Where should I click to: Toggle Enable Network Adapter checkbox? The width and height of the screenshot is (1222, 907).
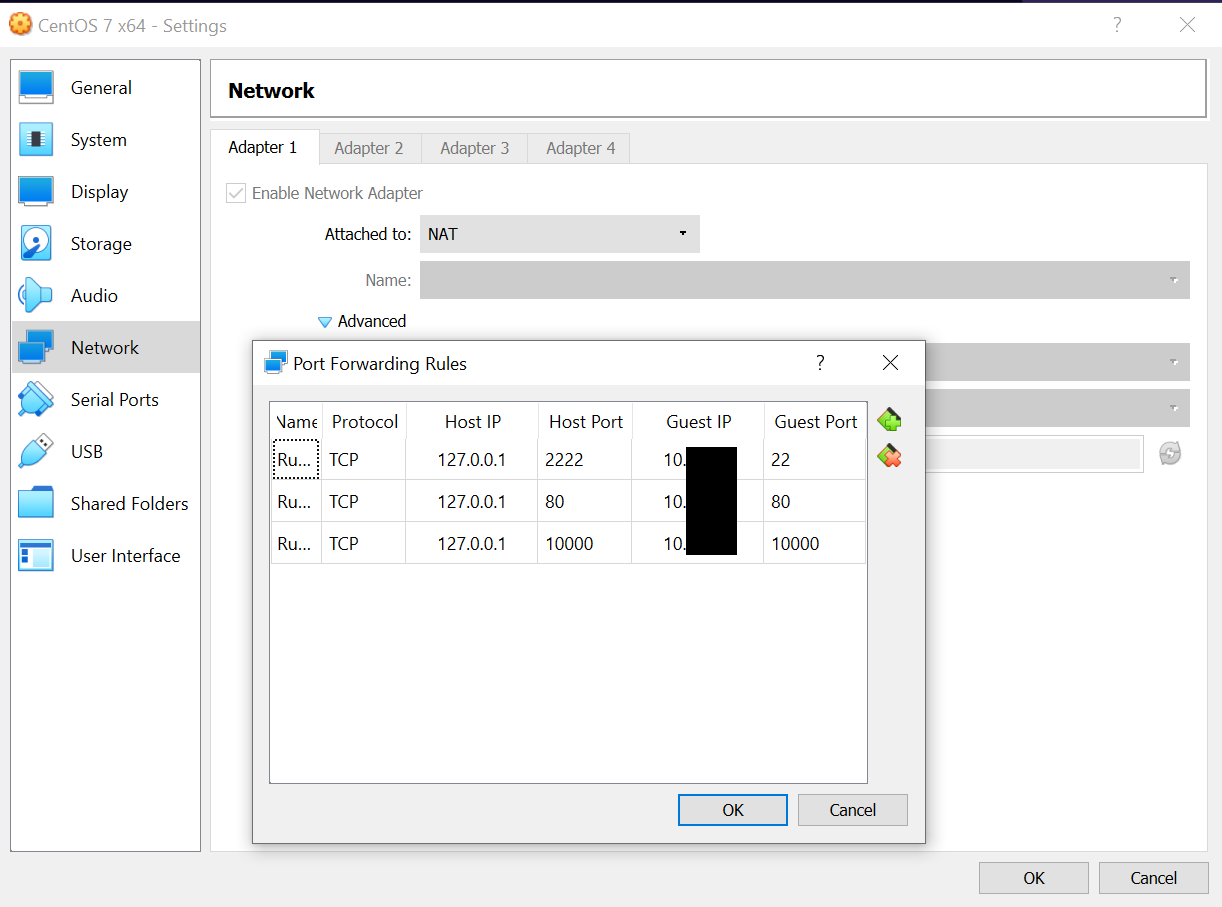click(x=236, y=193)
